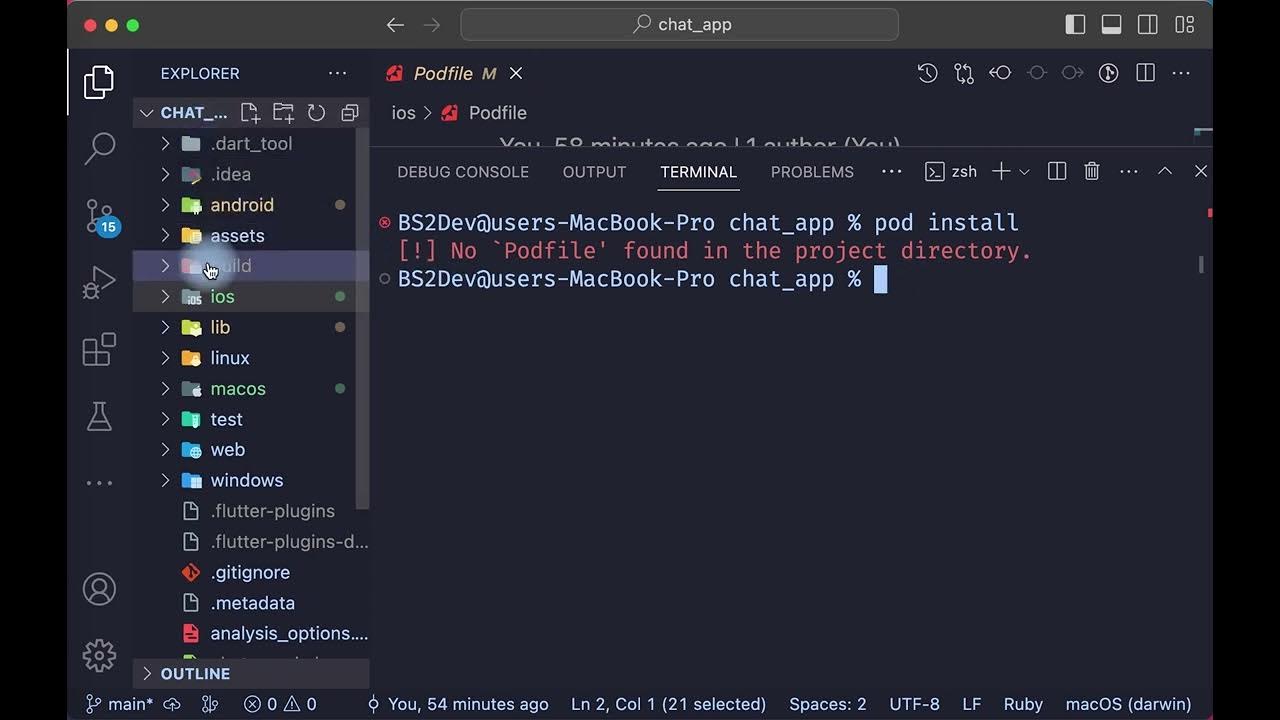Kill terminal with trash icon

[x=1092, y=172]
